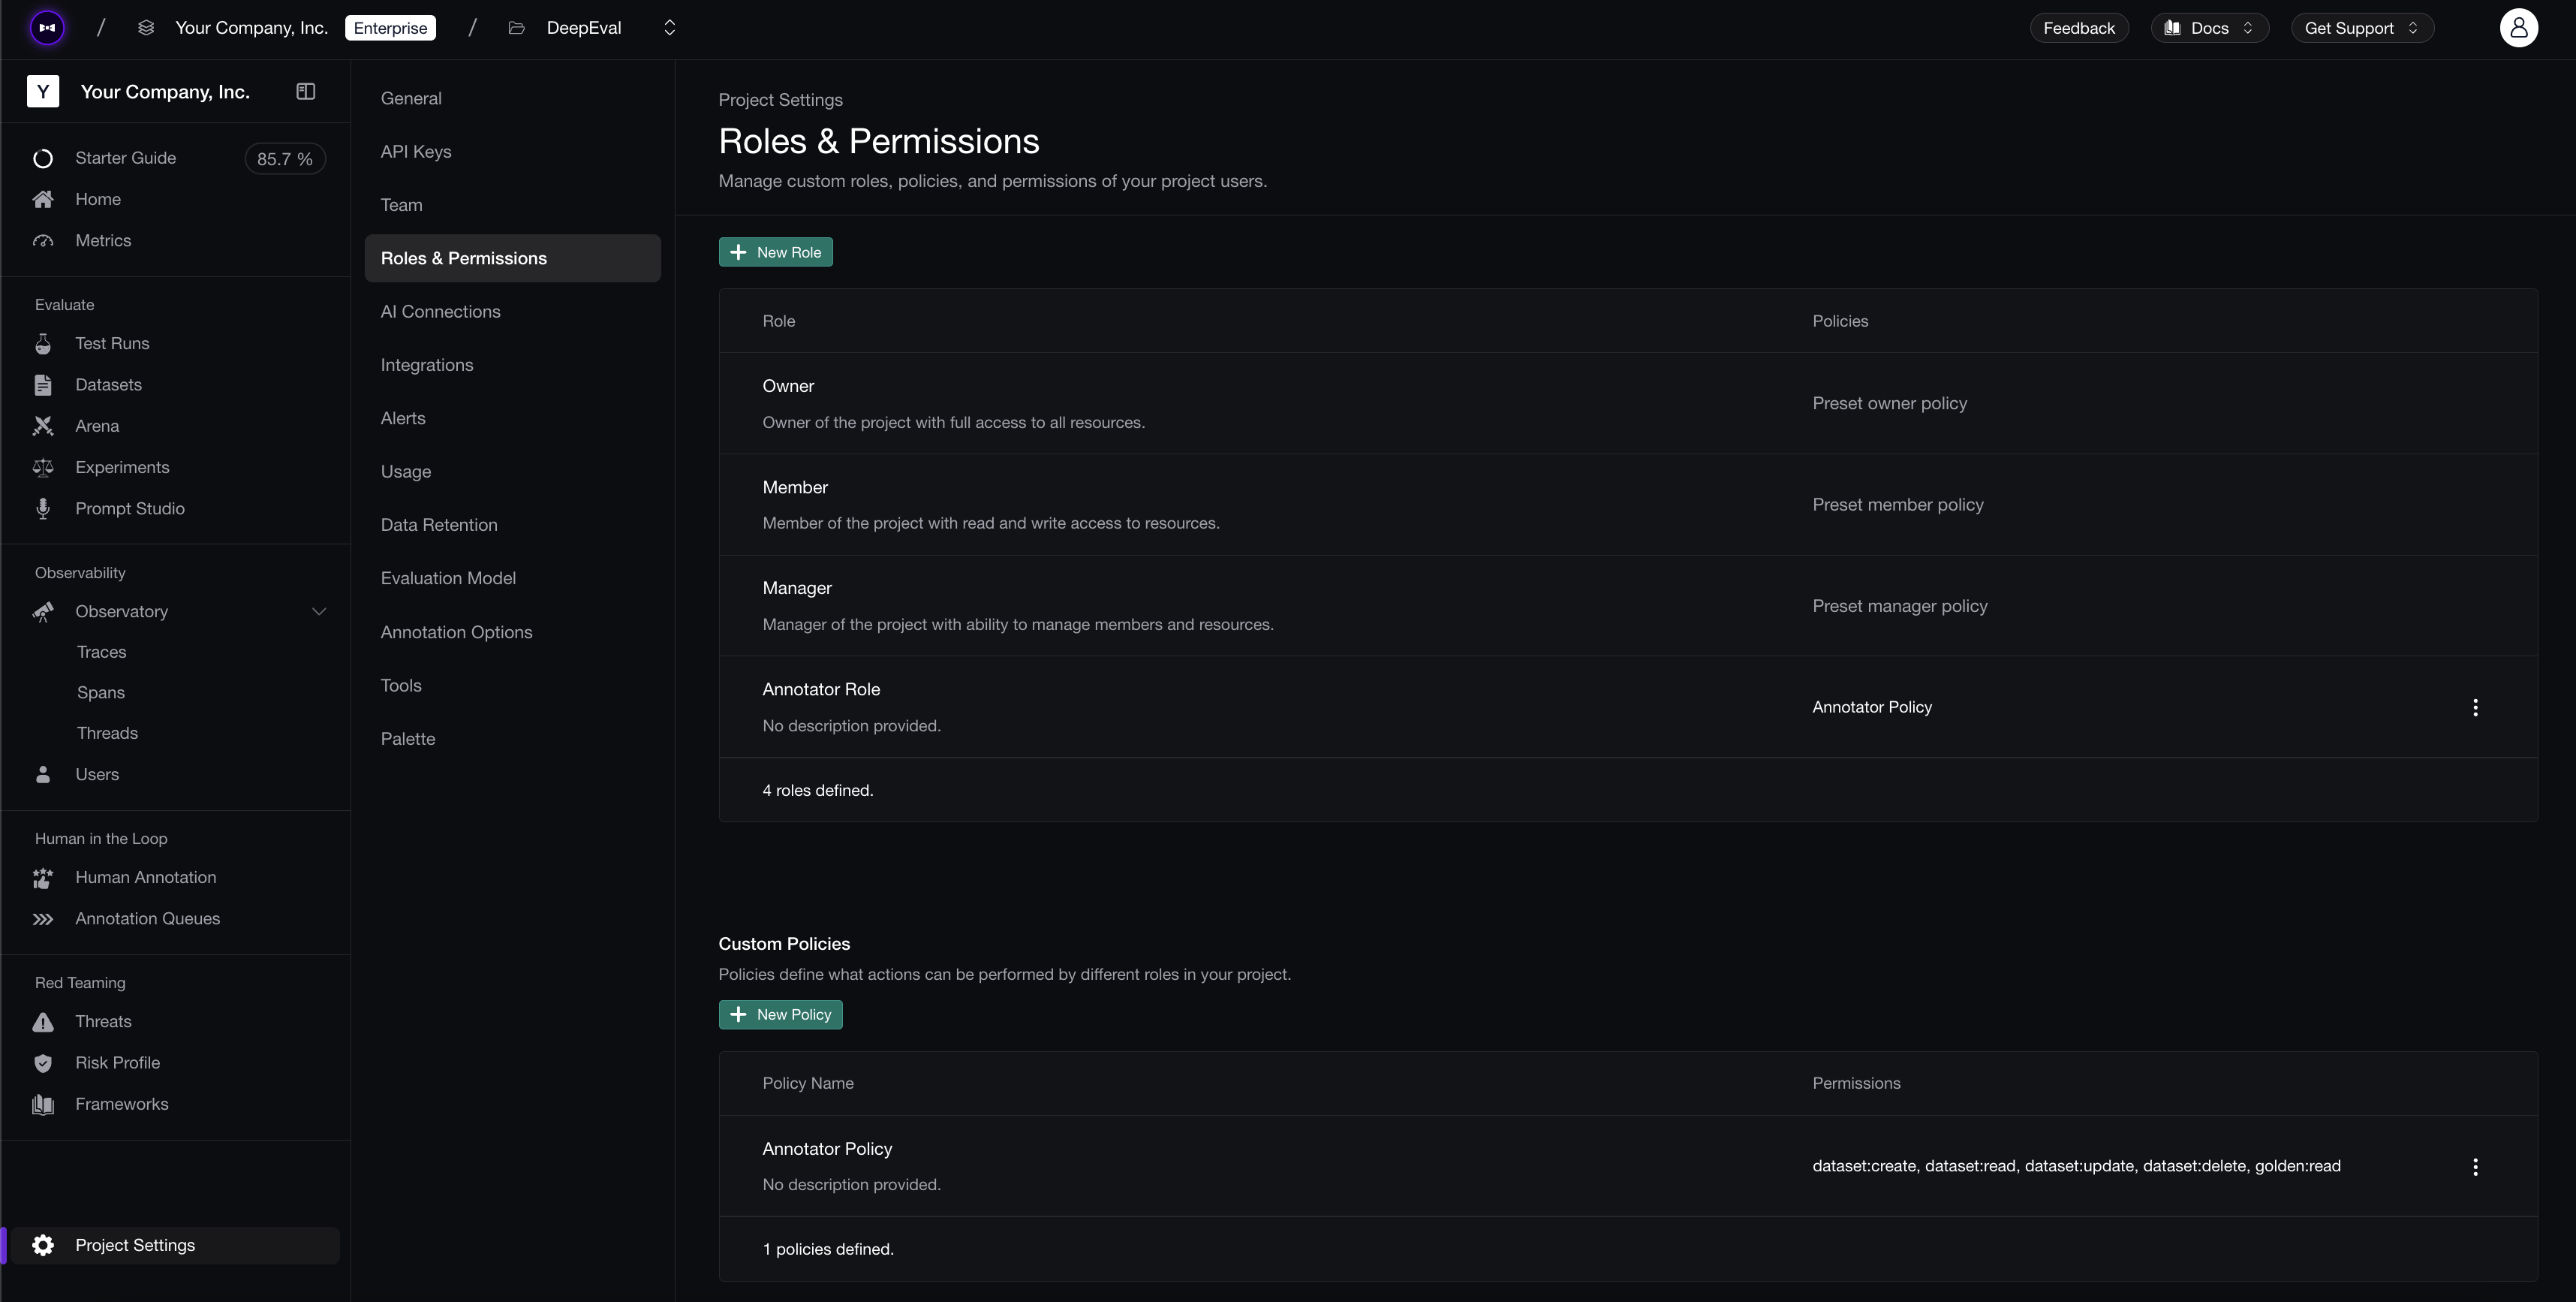Open Annotation Queues in the sidebar
2576x1302 pixels.
(147, 918)
